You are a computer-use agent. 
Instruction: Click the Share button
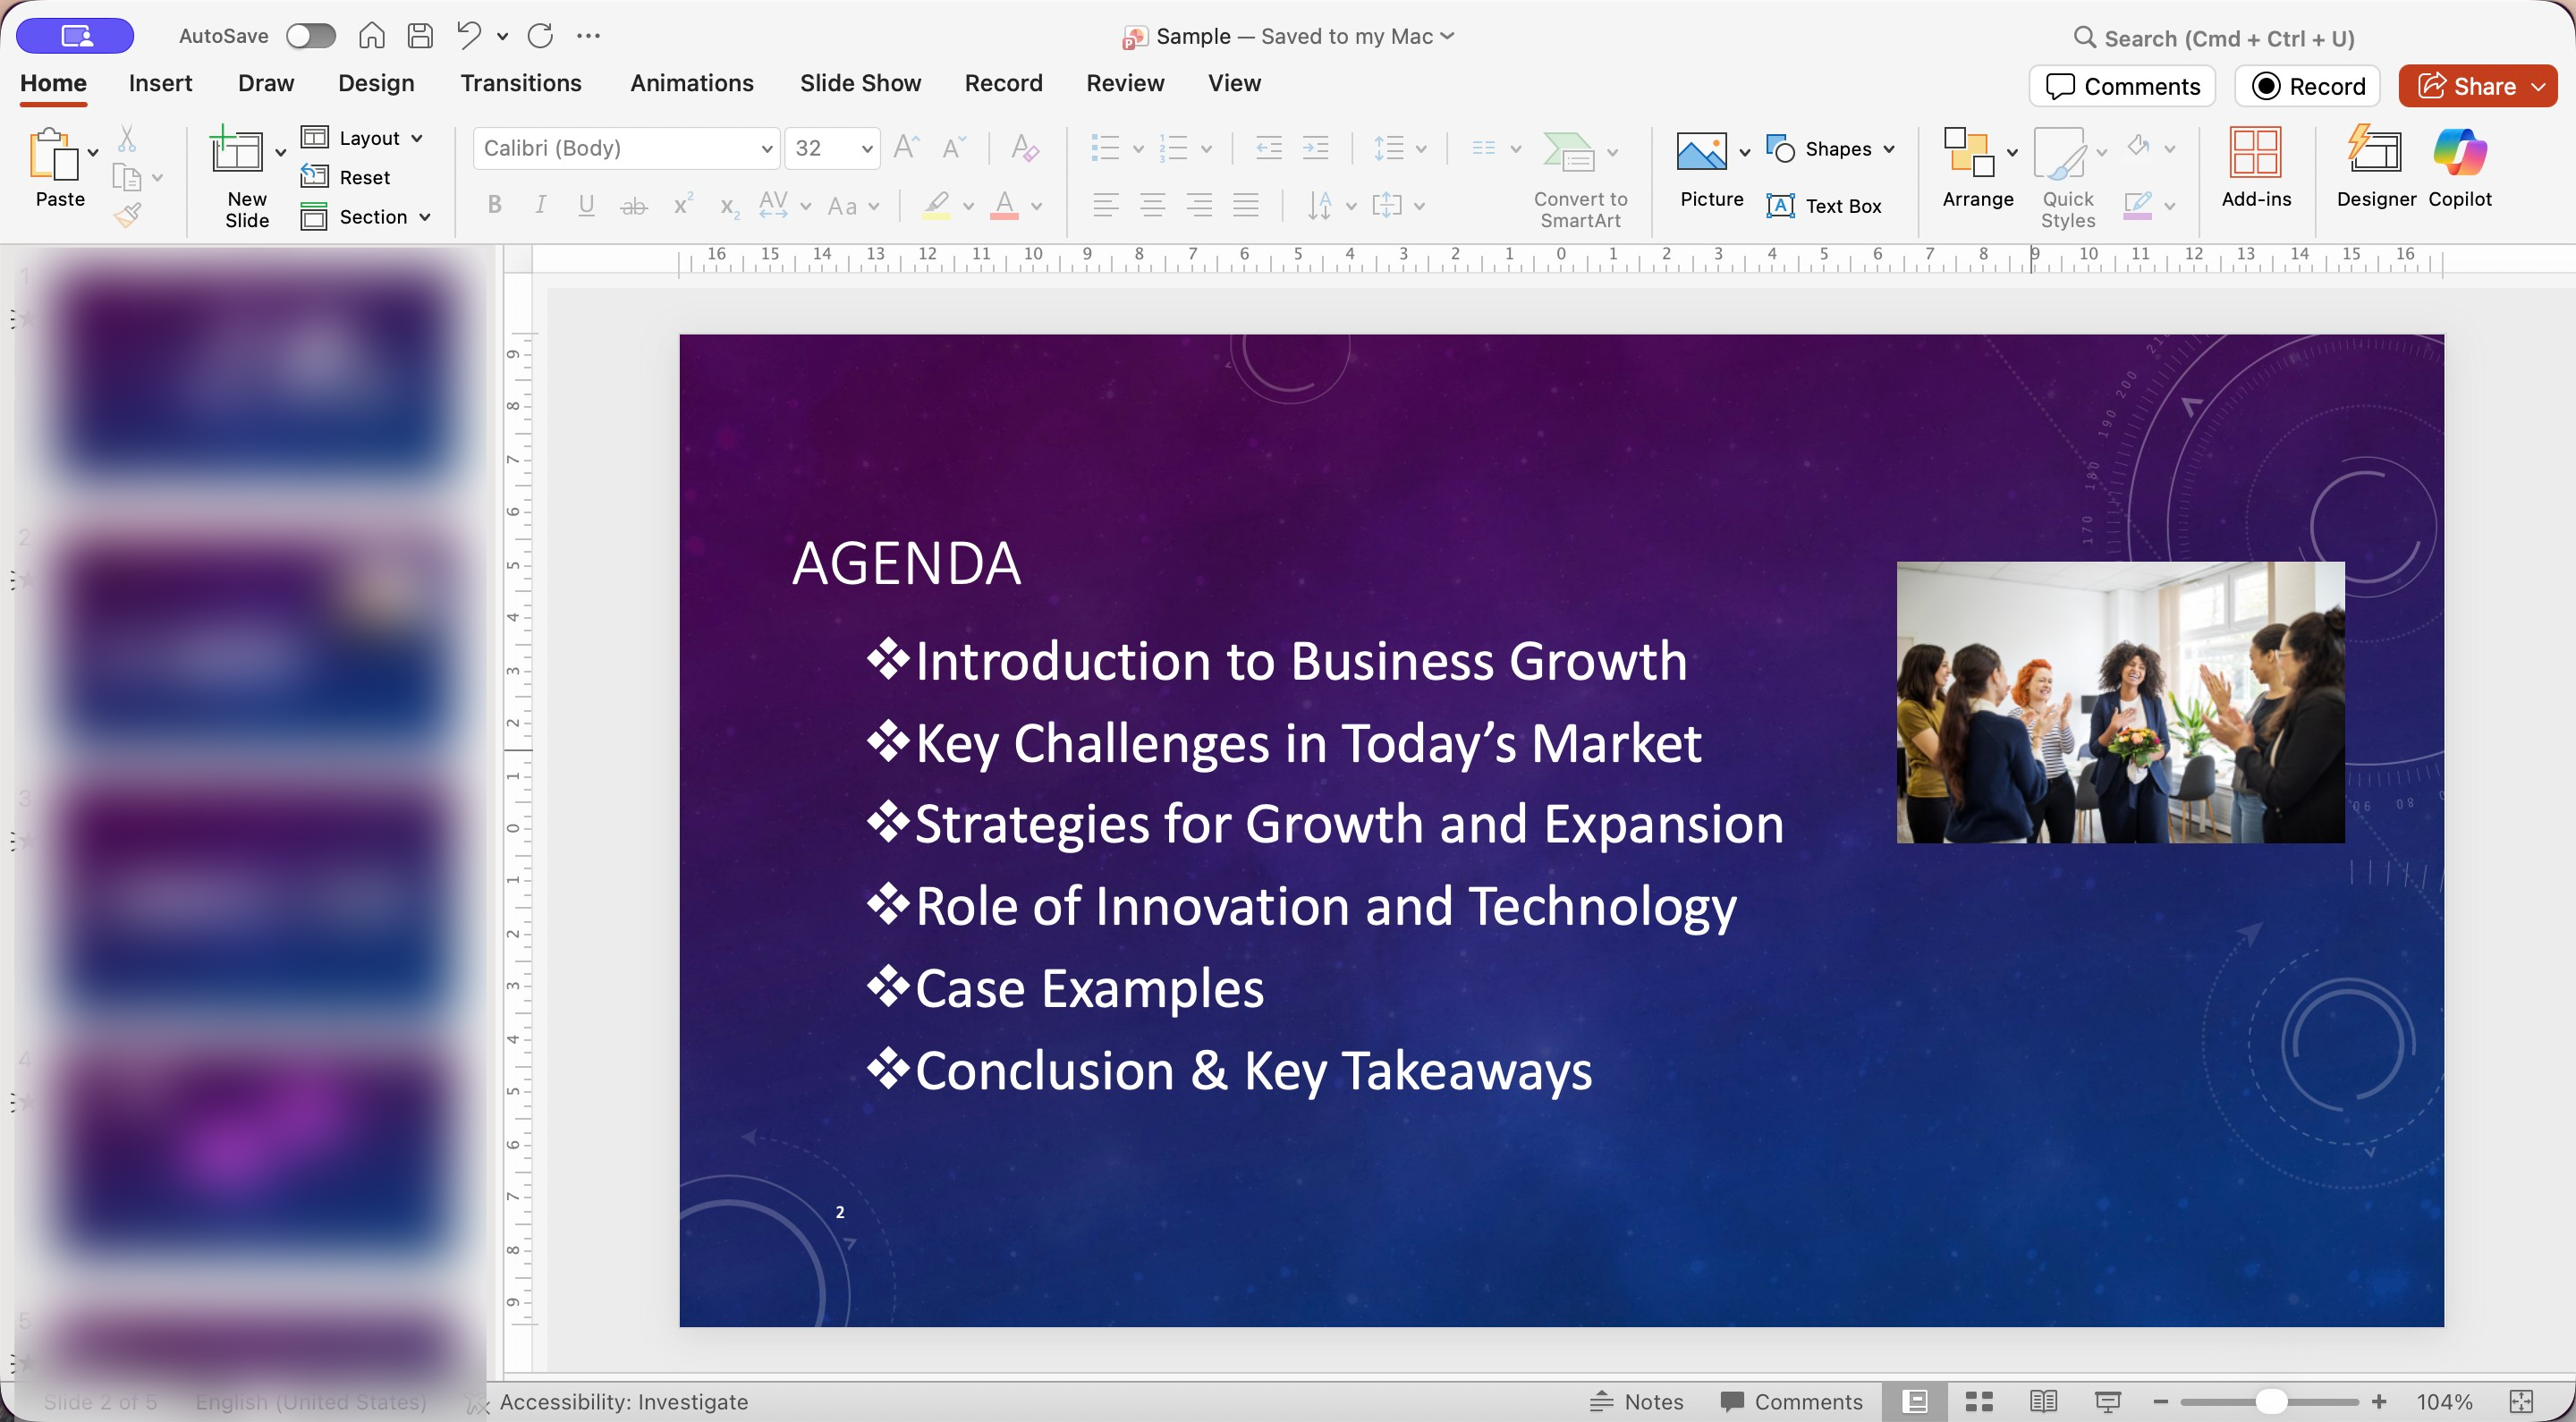click(2467, 86)
